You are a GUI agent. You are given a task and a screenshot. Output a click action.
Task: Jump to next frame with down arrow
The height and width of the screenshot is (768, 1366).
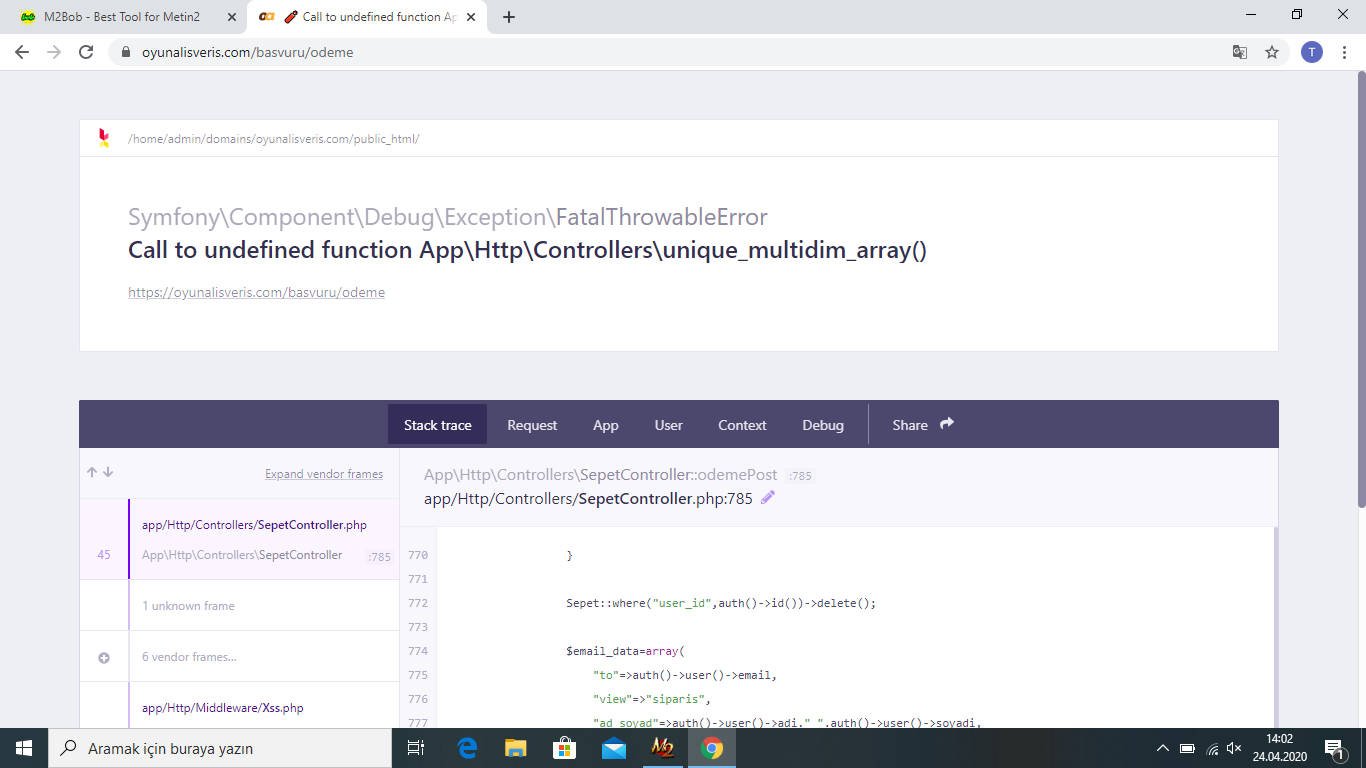click(108, 473)
